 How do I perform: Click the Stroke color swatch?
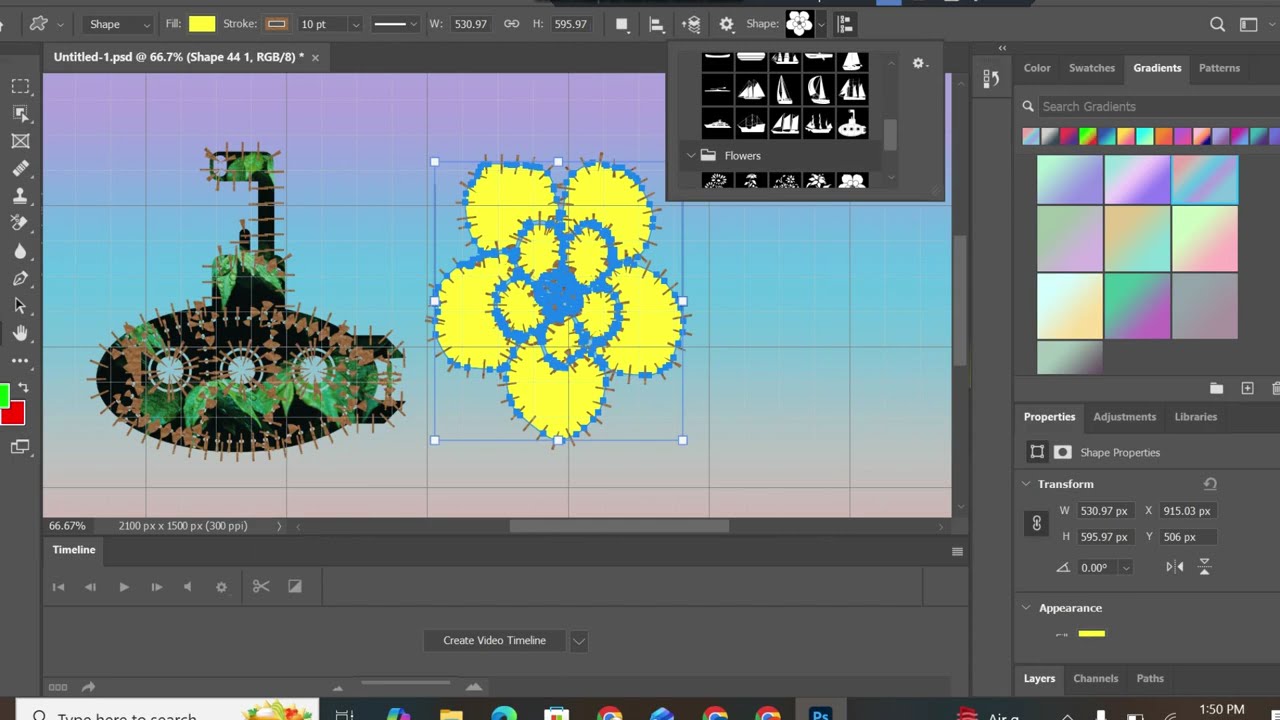[277, 24]
